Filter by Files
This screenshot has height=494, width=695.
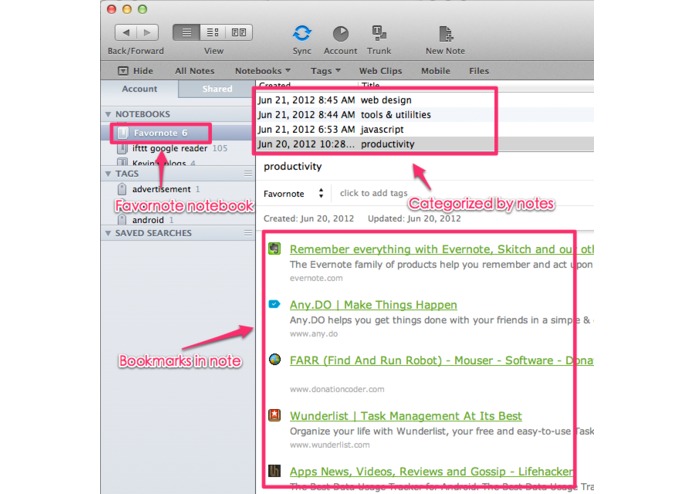(x=479, y=71)
